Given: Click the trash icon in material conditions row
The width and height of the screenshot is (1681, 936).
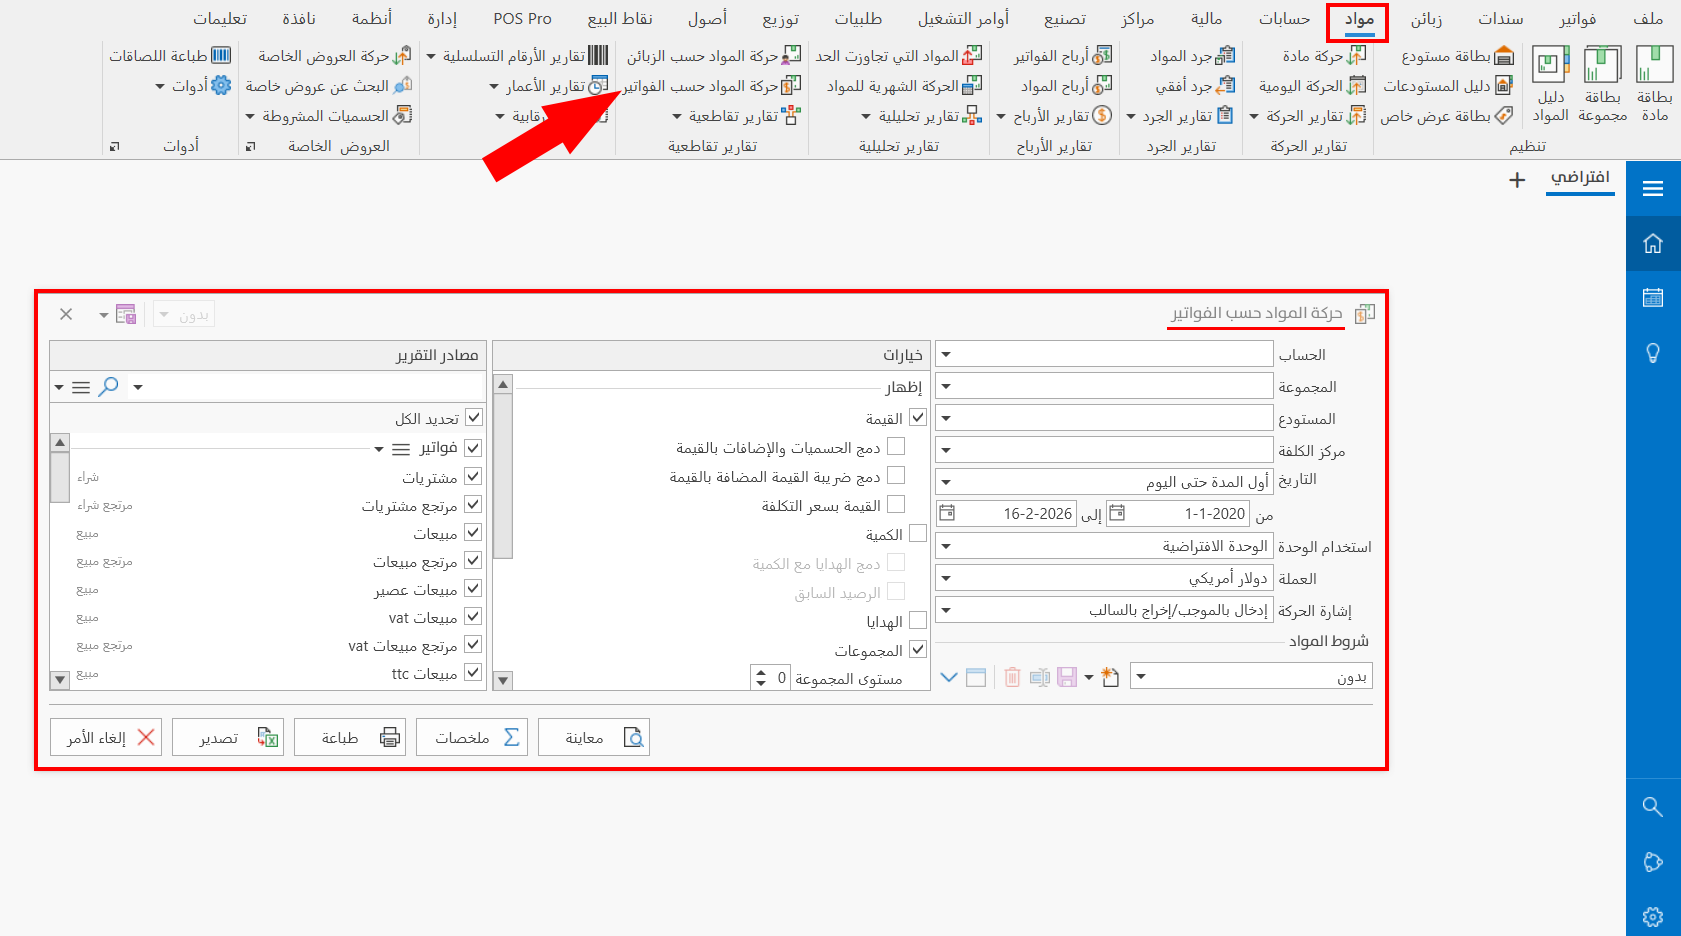Looking at the screenshot, I should pyautogui.click(x=1013, y=677).
